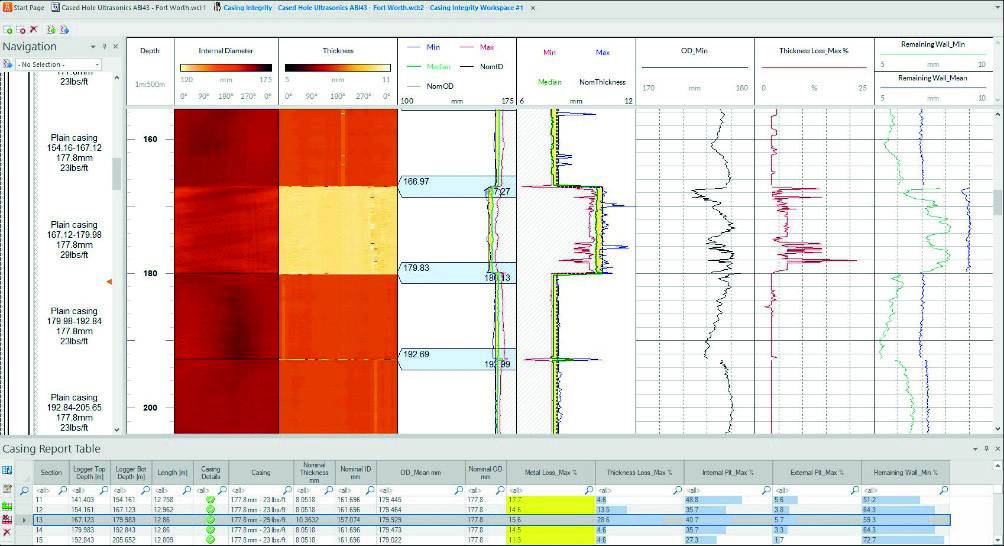The width and height of the screenshot is (1004, 546).
Task: Open the Navigation panel options arrow
Action: pos(93,47)
